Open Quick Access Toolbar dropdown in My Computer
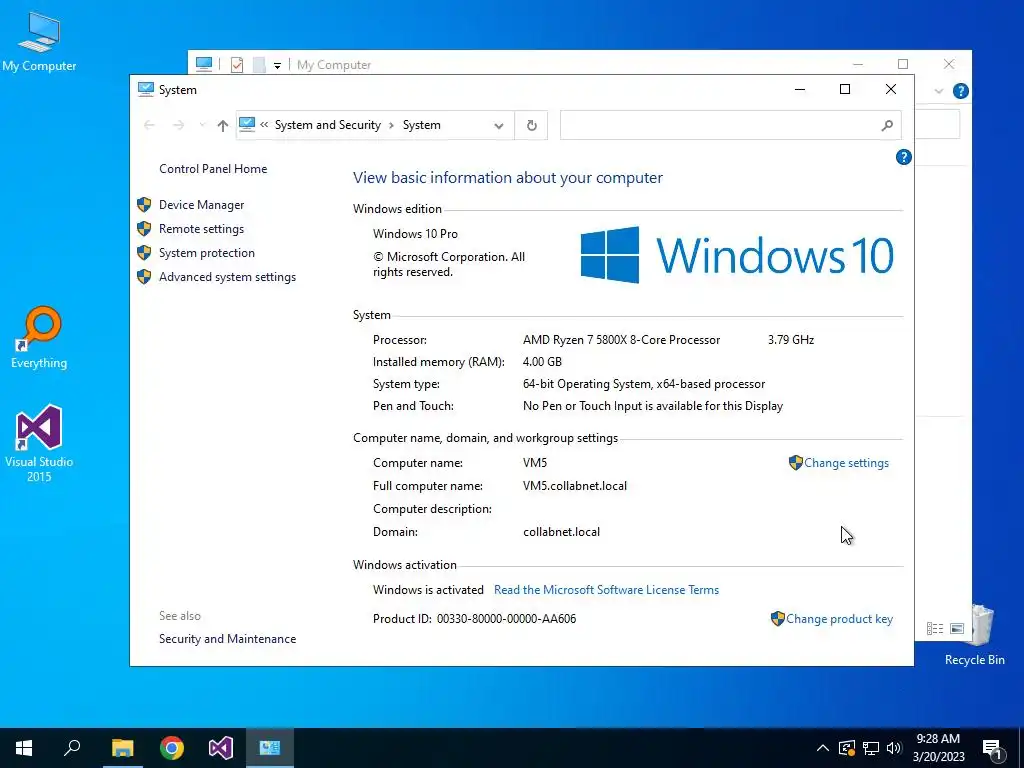This screenshot has height=768, width=1024. (x=278, y=65)
